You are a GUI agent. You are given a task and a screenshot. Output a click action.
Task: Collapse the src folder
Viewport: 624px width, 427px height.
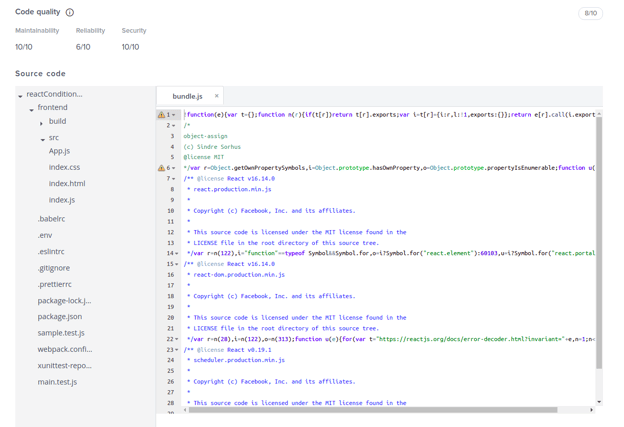[43, 140]
